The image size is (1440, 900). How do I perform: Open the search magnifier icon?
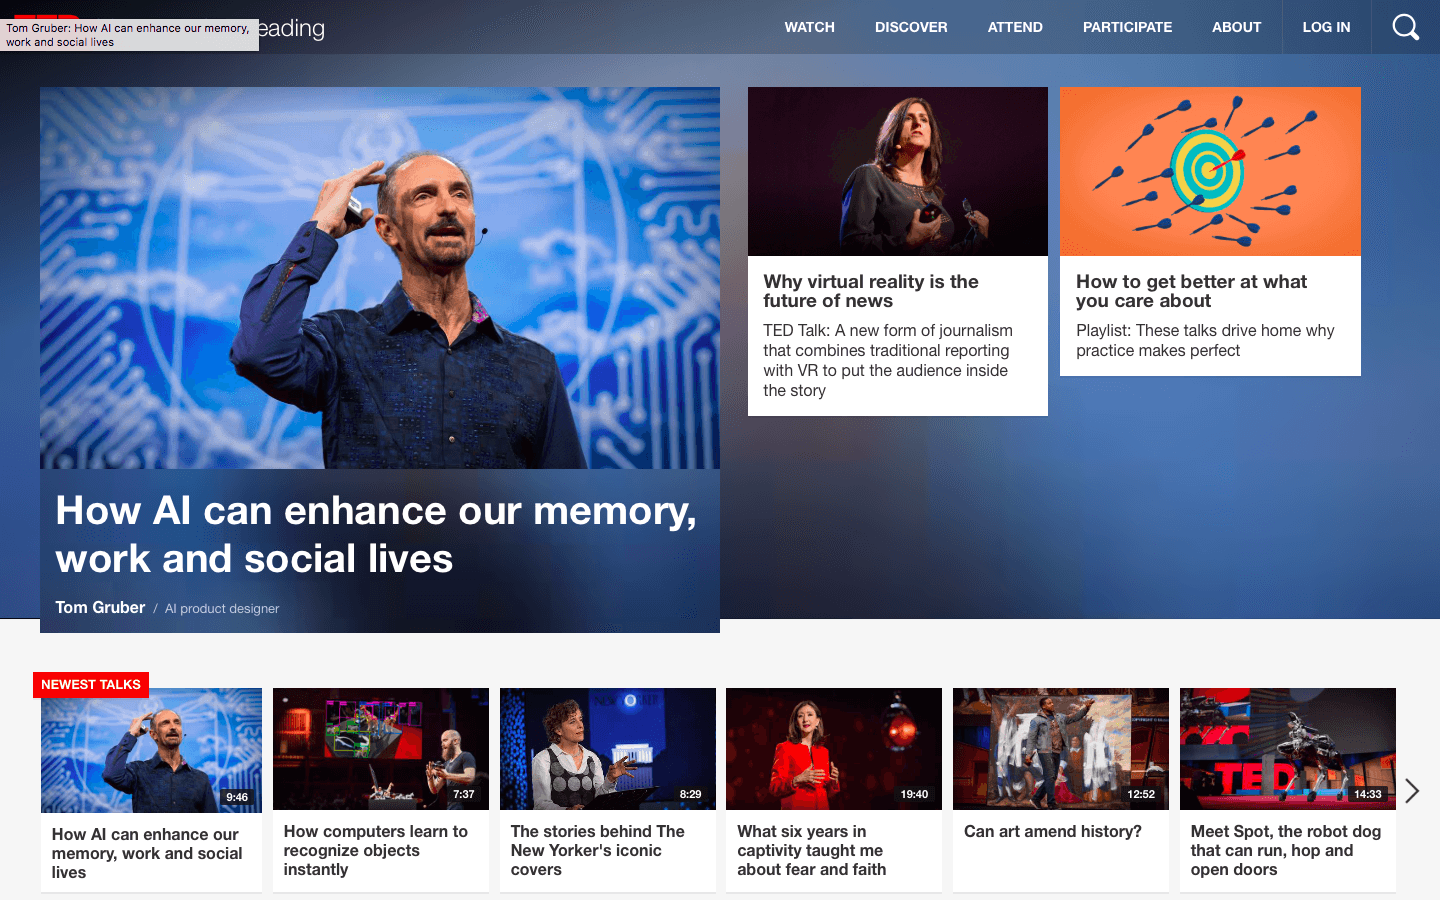pos(1405,27)
